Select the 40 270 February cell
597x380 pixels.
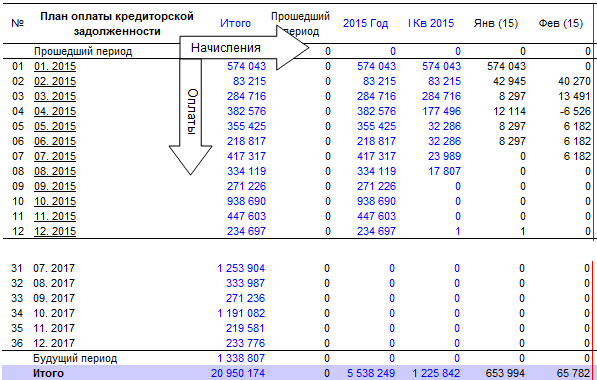(x=574, y=81)
